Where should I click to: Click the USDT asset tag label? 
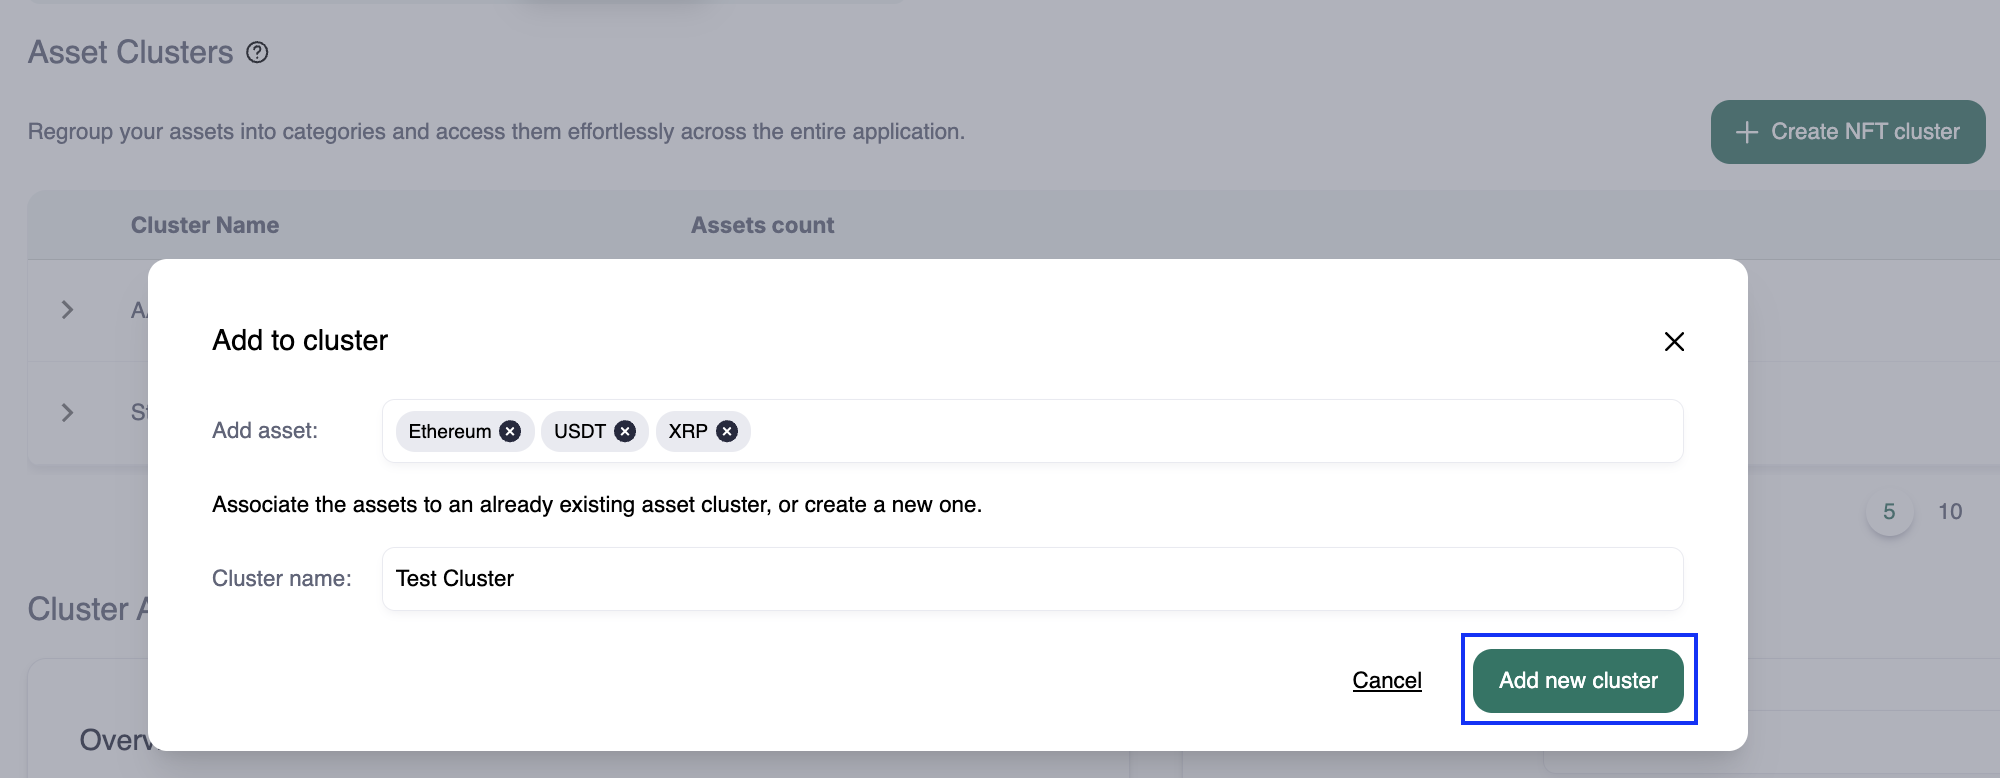580,431
